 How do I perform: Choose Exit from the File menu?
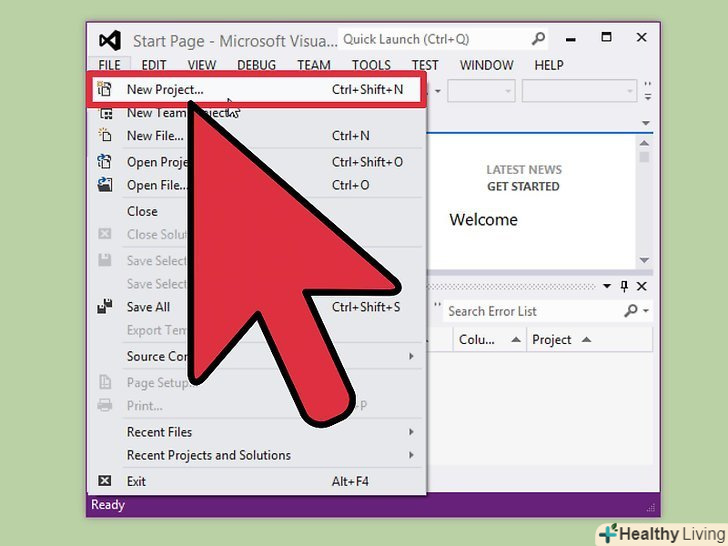[x=256, y=481]
